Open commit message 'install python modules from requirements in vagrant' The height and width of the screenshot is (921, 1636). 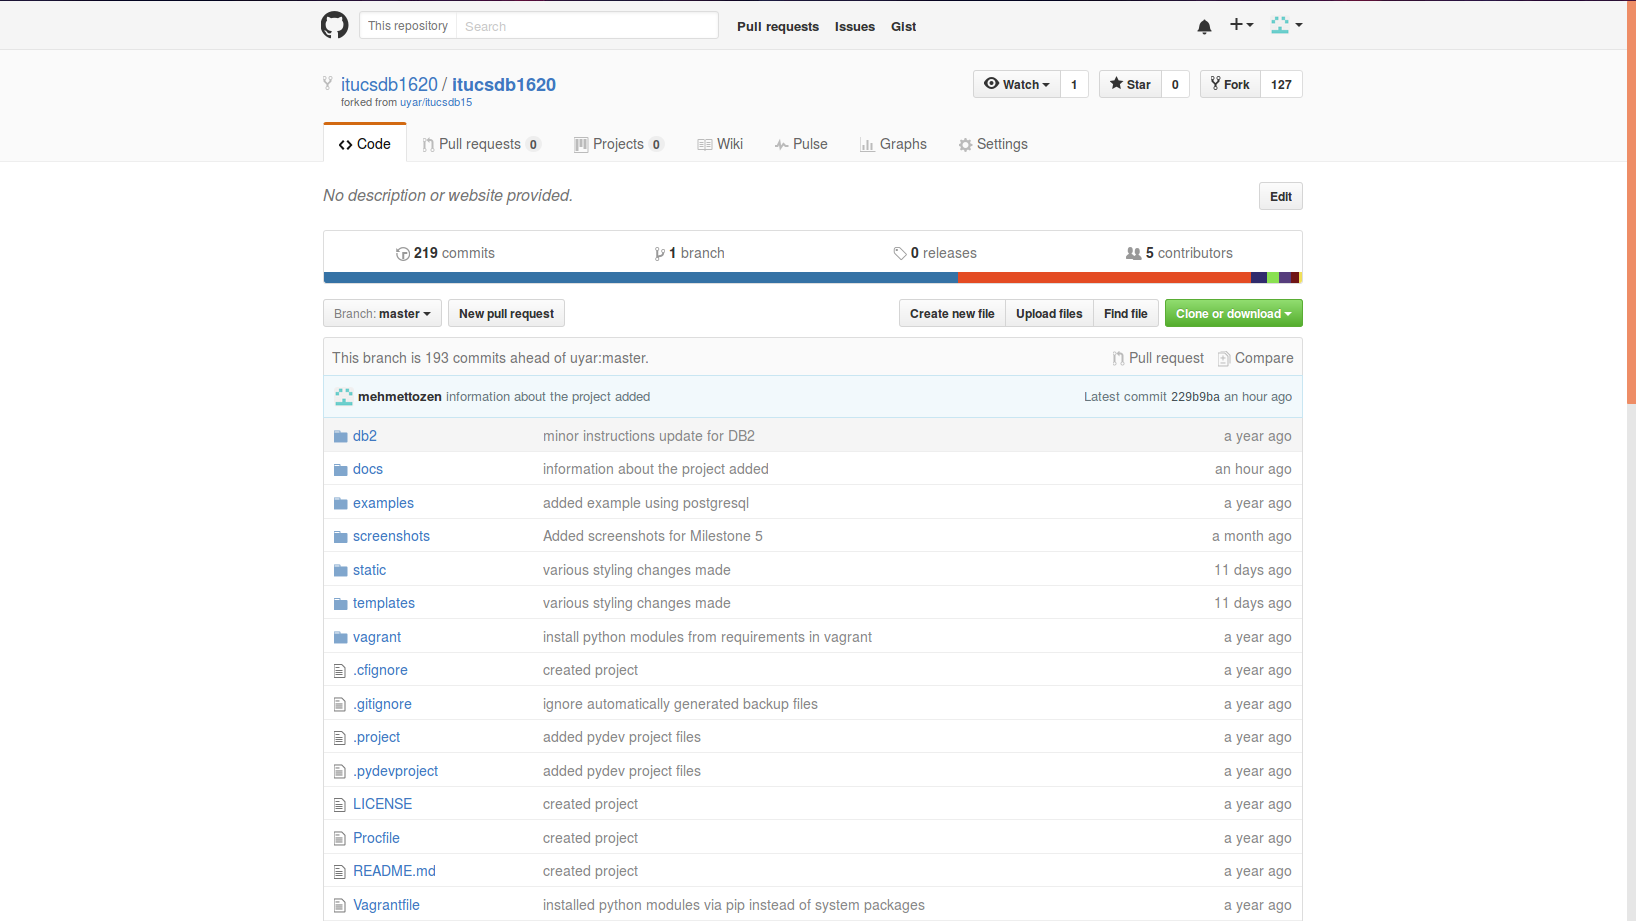(x=707, y=637)
